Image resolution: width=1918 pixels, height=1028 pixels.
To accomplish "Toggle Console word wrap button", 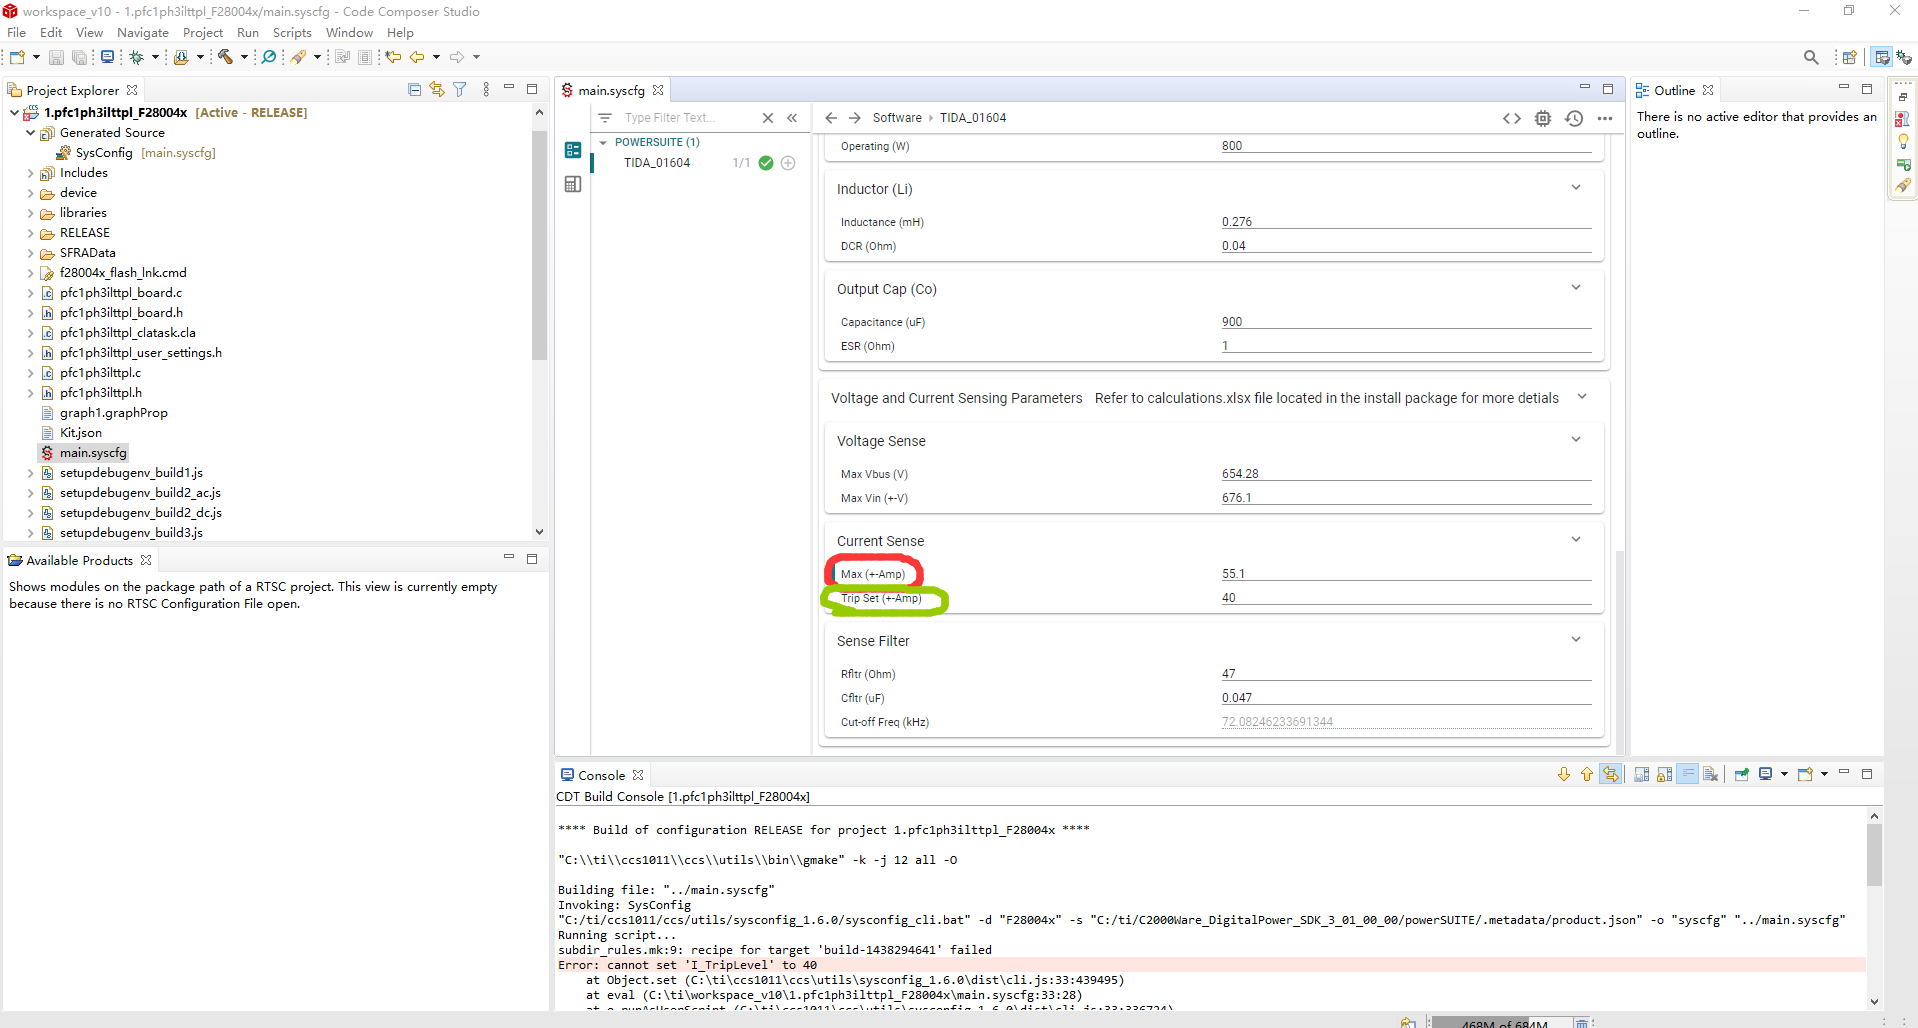I will [1688, 774].
